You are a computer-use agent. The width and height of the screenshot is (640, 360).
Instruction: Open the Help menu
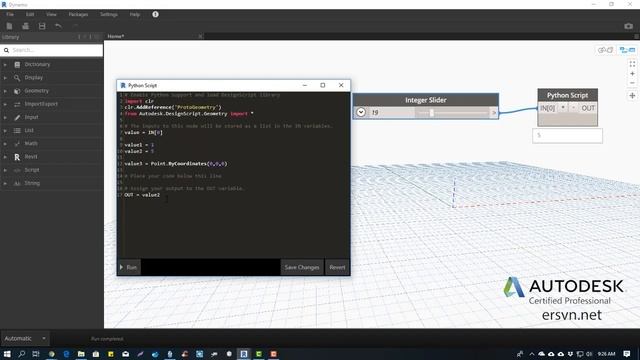pos(135,14)
